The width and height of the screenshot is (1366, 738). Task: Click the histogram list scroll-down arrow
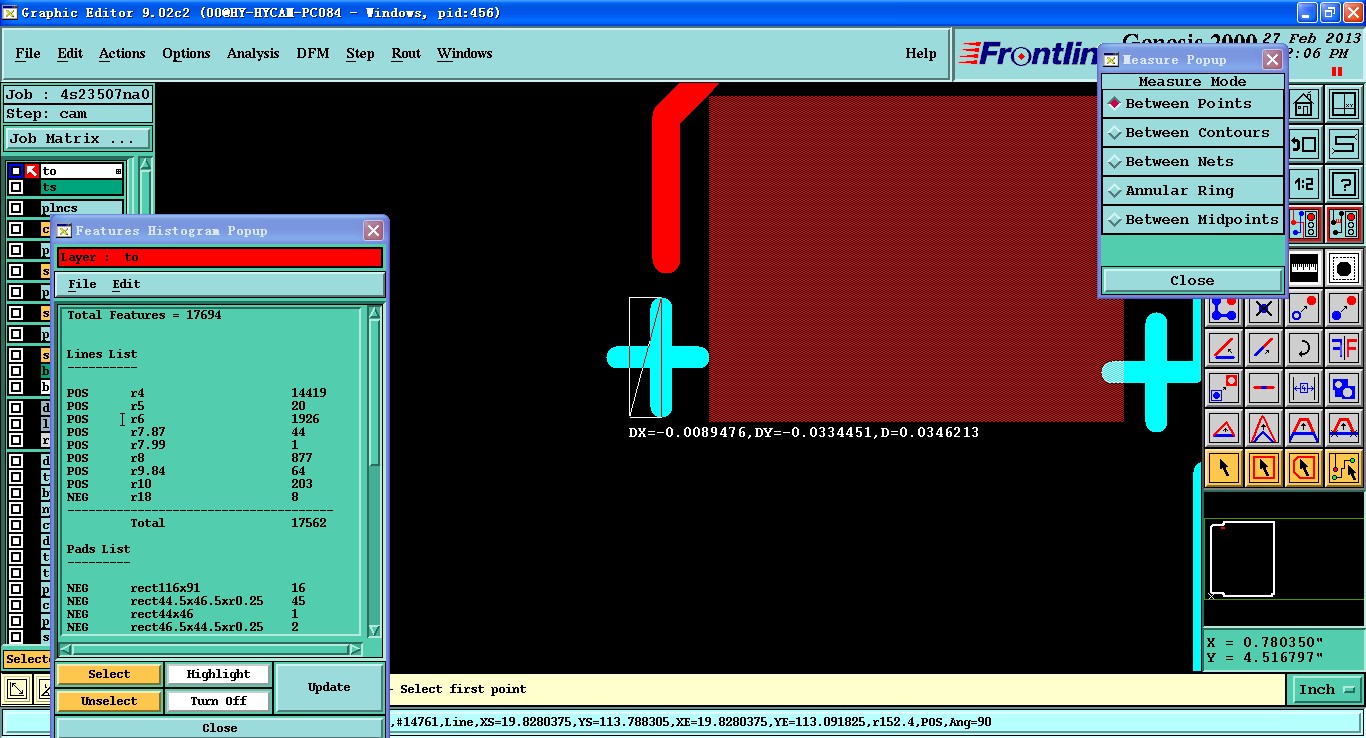pyautogui.click(x=374, y=631)
